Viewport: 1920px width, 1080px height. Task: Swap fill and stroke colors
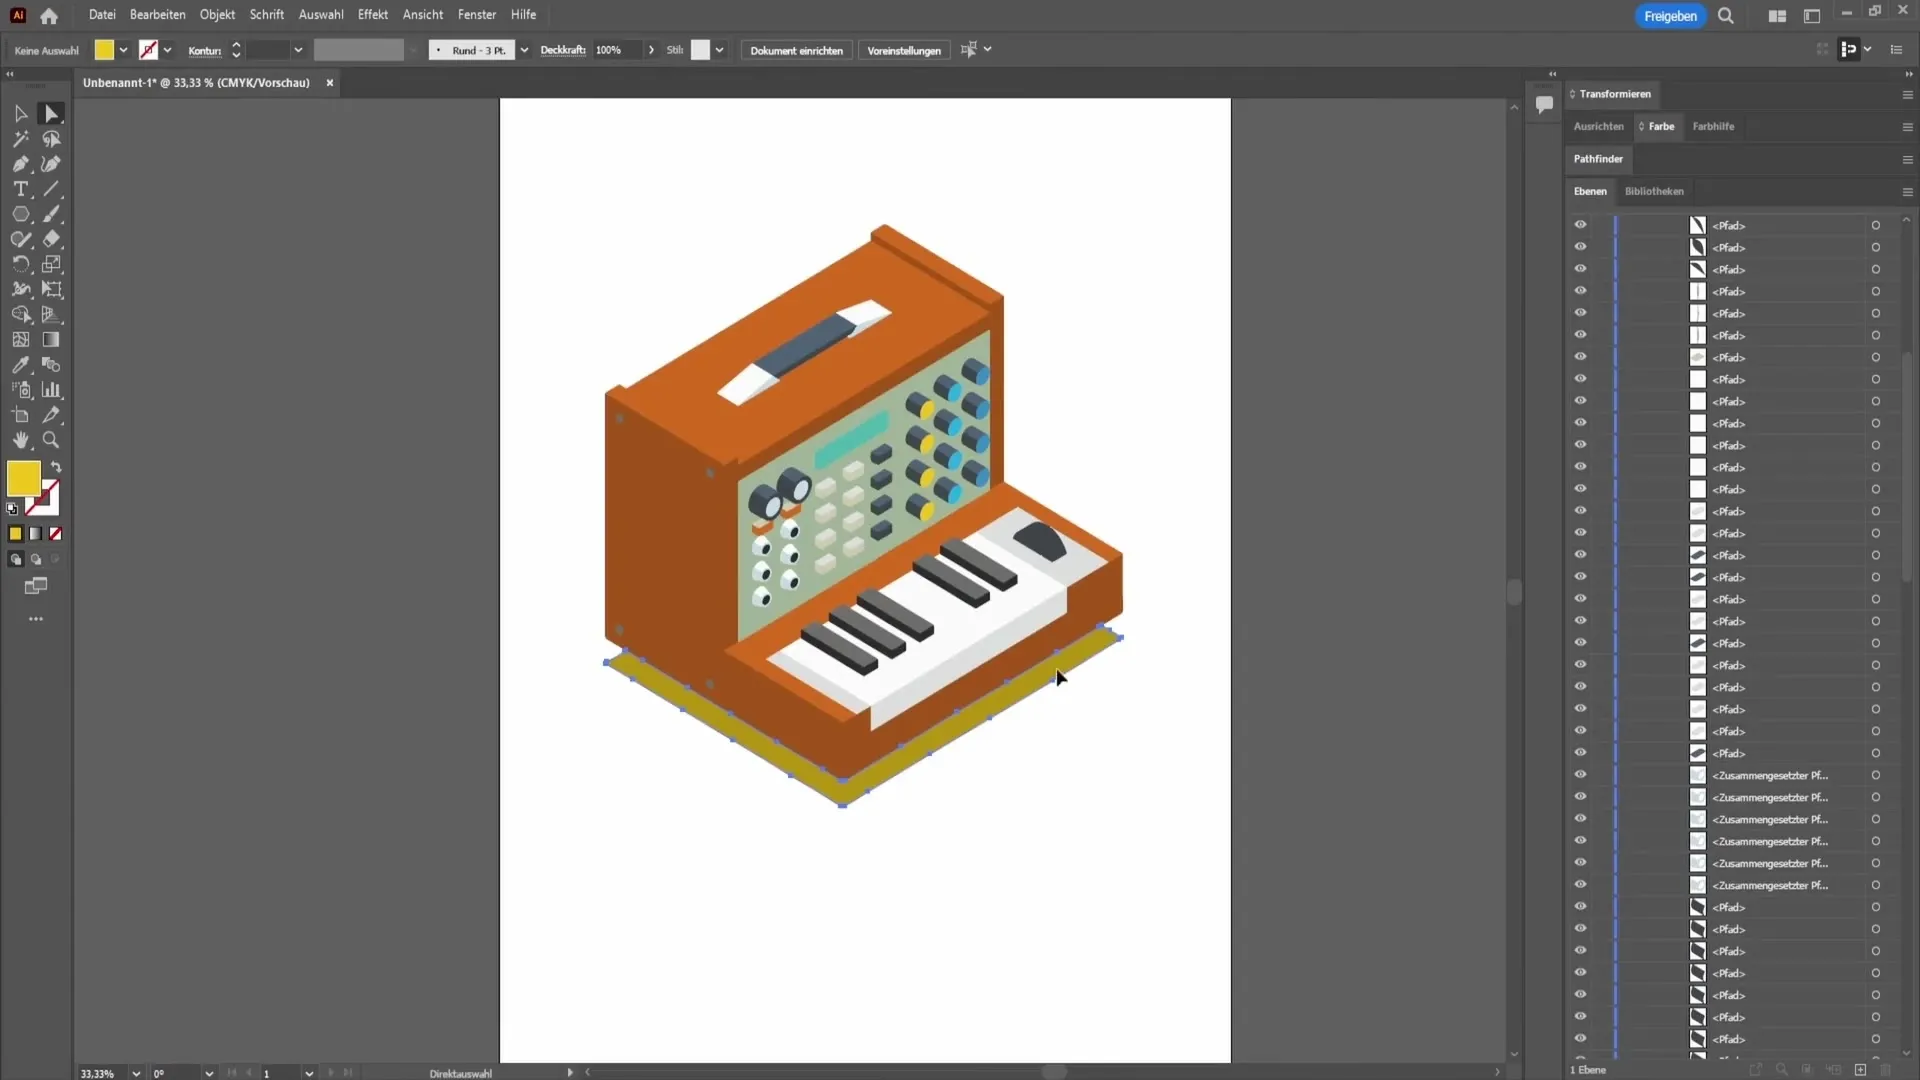pos(57,467)
